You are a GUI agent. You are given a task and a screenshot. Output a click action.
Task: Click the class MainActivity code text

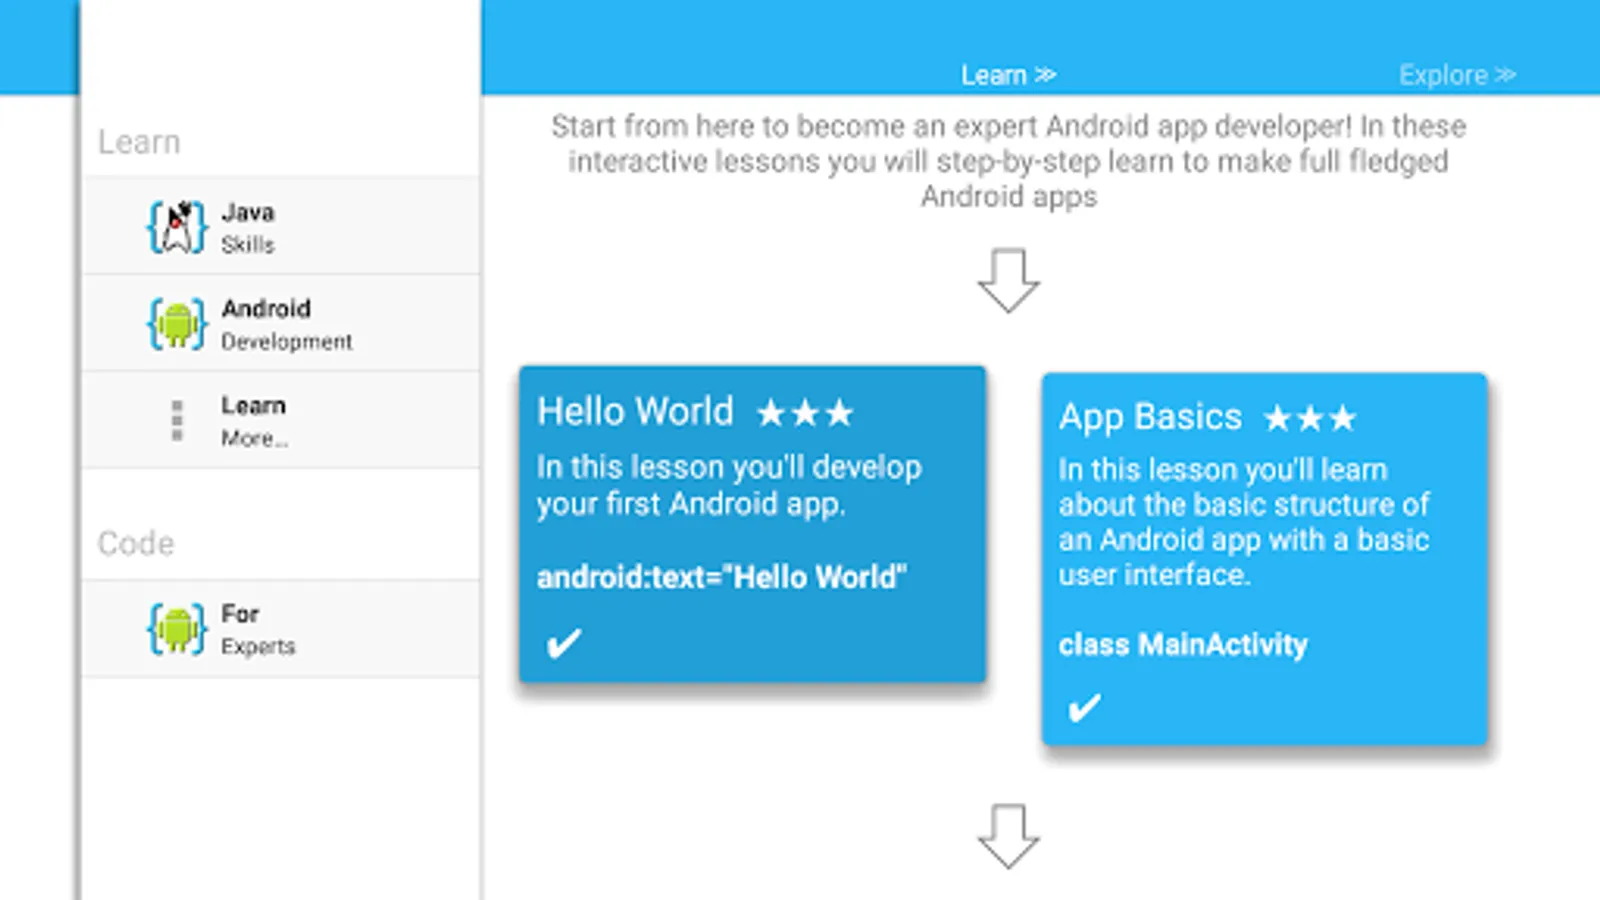point(1183,645)
